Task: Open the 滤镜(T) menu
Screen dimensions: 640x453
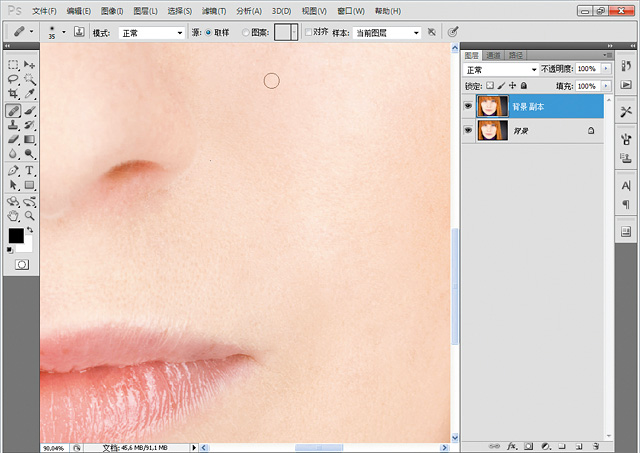Action: [214, 11]
